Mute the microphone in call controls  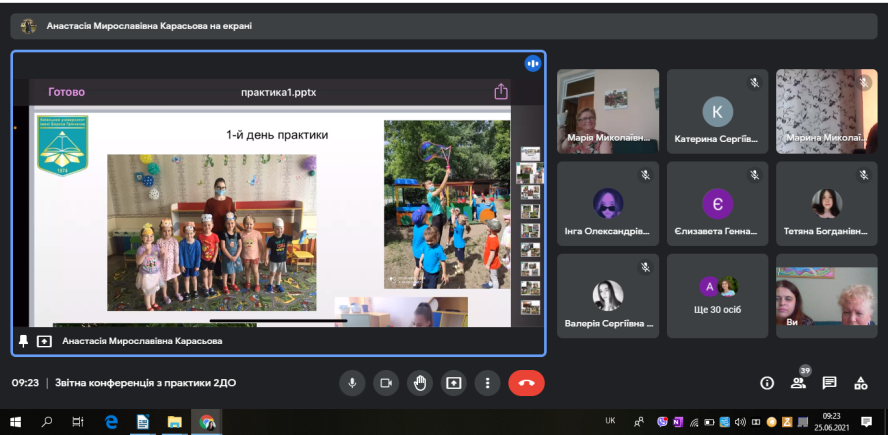coord(351,382)
